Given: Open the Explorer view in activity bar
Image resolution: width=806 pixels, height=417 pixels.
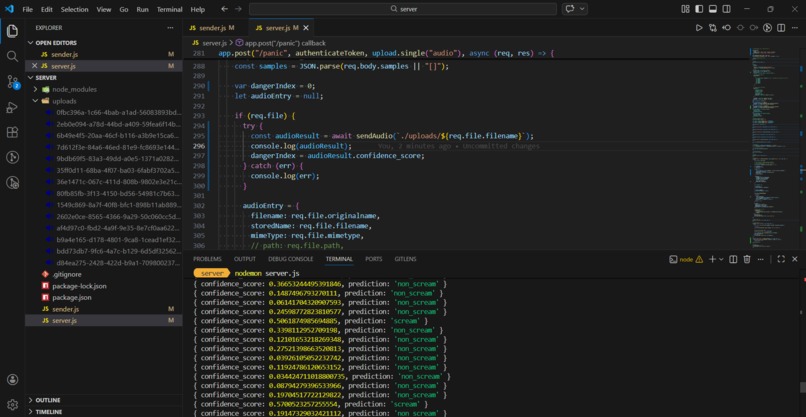Looking at the screenshot, I should tap(12, 31).
